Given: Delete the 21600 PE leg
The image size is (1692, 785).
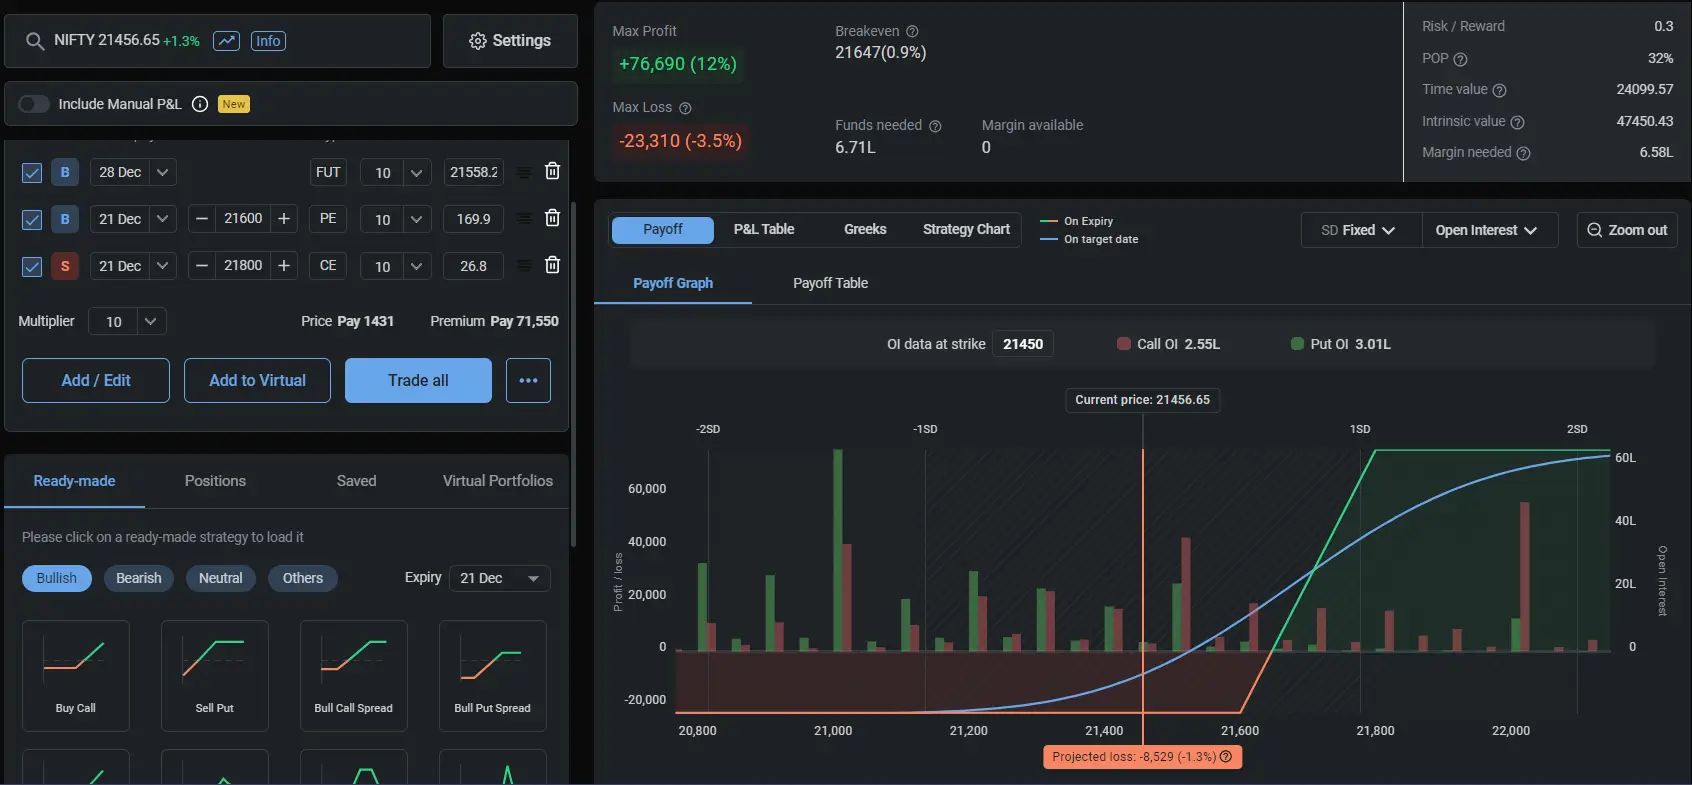Looking at the screenshot, I should click(552, 218).
